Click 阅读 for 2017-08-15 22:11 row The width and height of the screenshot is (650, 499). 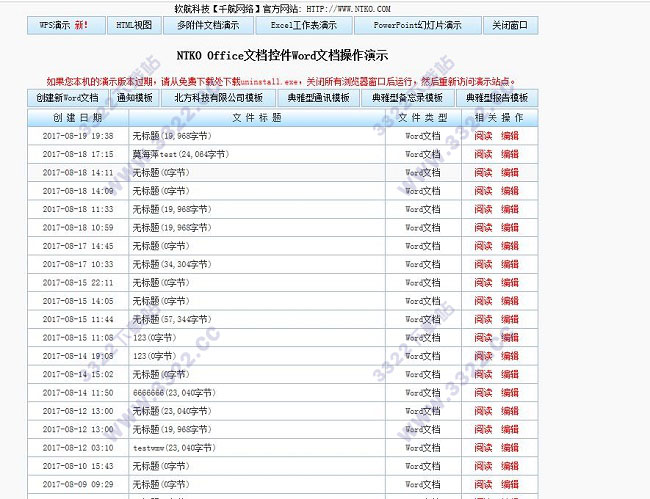[483, 283]
